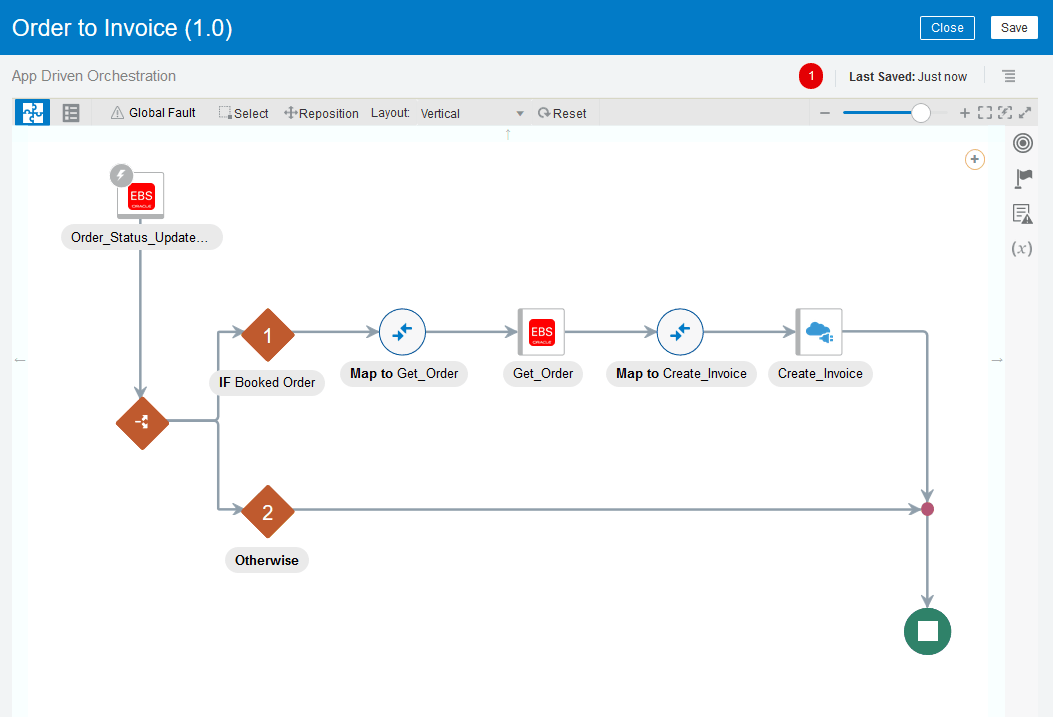Click the switch/branch diamond node

pos(142,423)
